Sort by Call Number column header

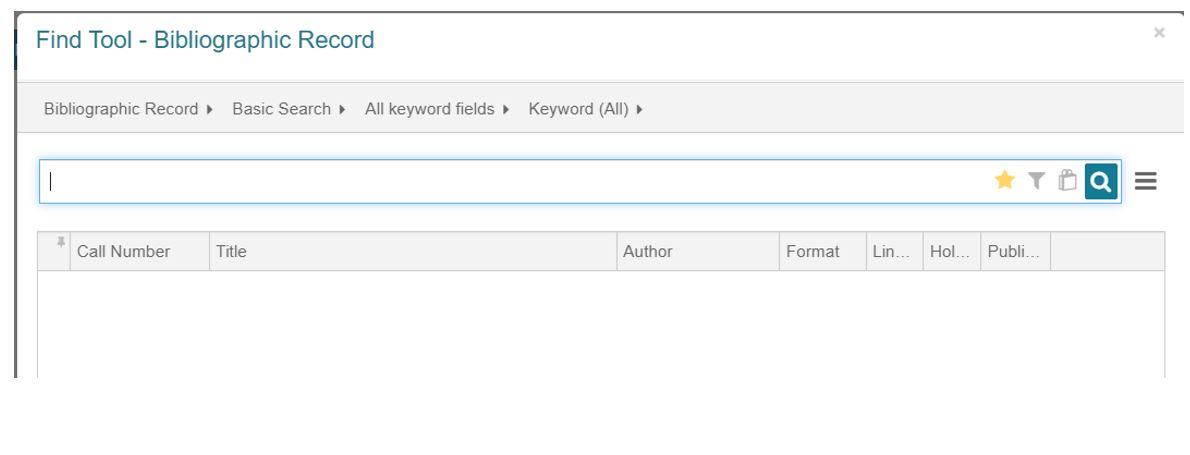tap(140, 252)
